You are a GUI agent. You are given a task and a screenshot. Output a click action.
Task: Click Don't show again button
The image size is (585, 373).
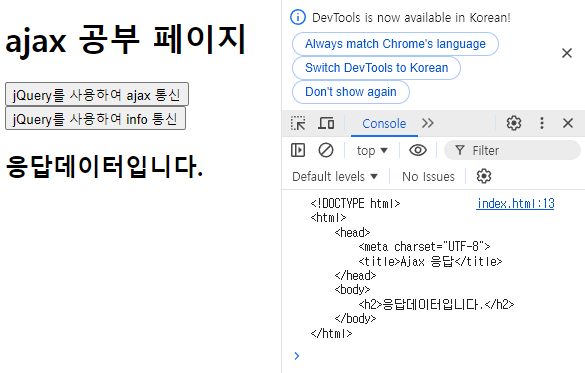click(351, 92)
